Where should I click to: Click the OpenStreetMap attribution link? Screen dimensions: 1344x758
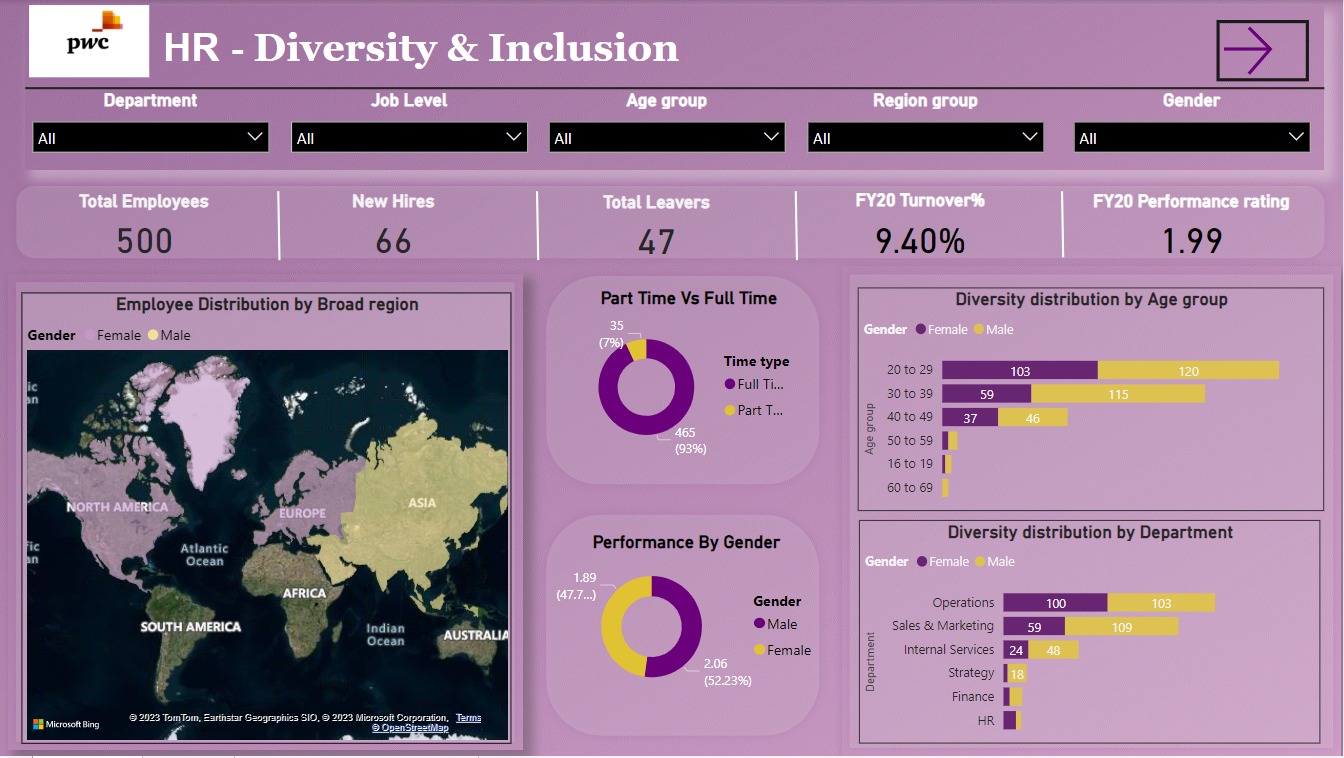410,728
